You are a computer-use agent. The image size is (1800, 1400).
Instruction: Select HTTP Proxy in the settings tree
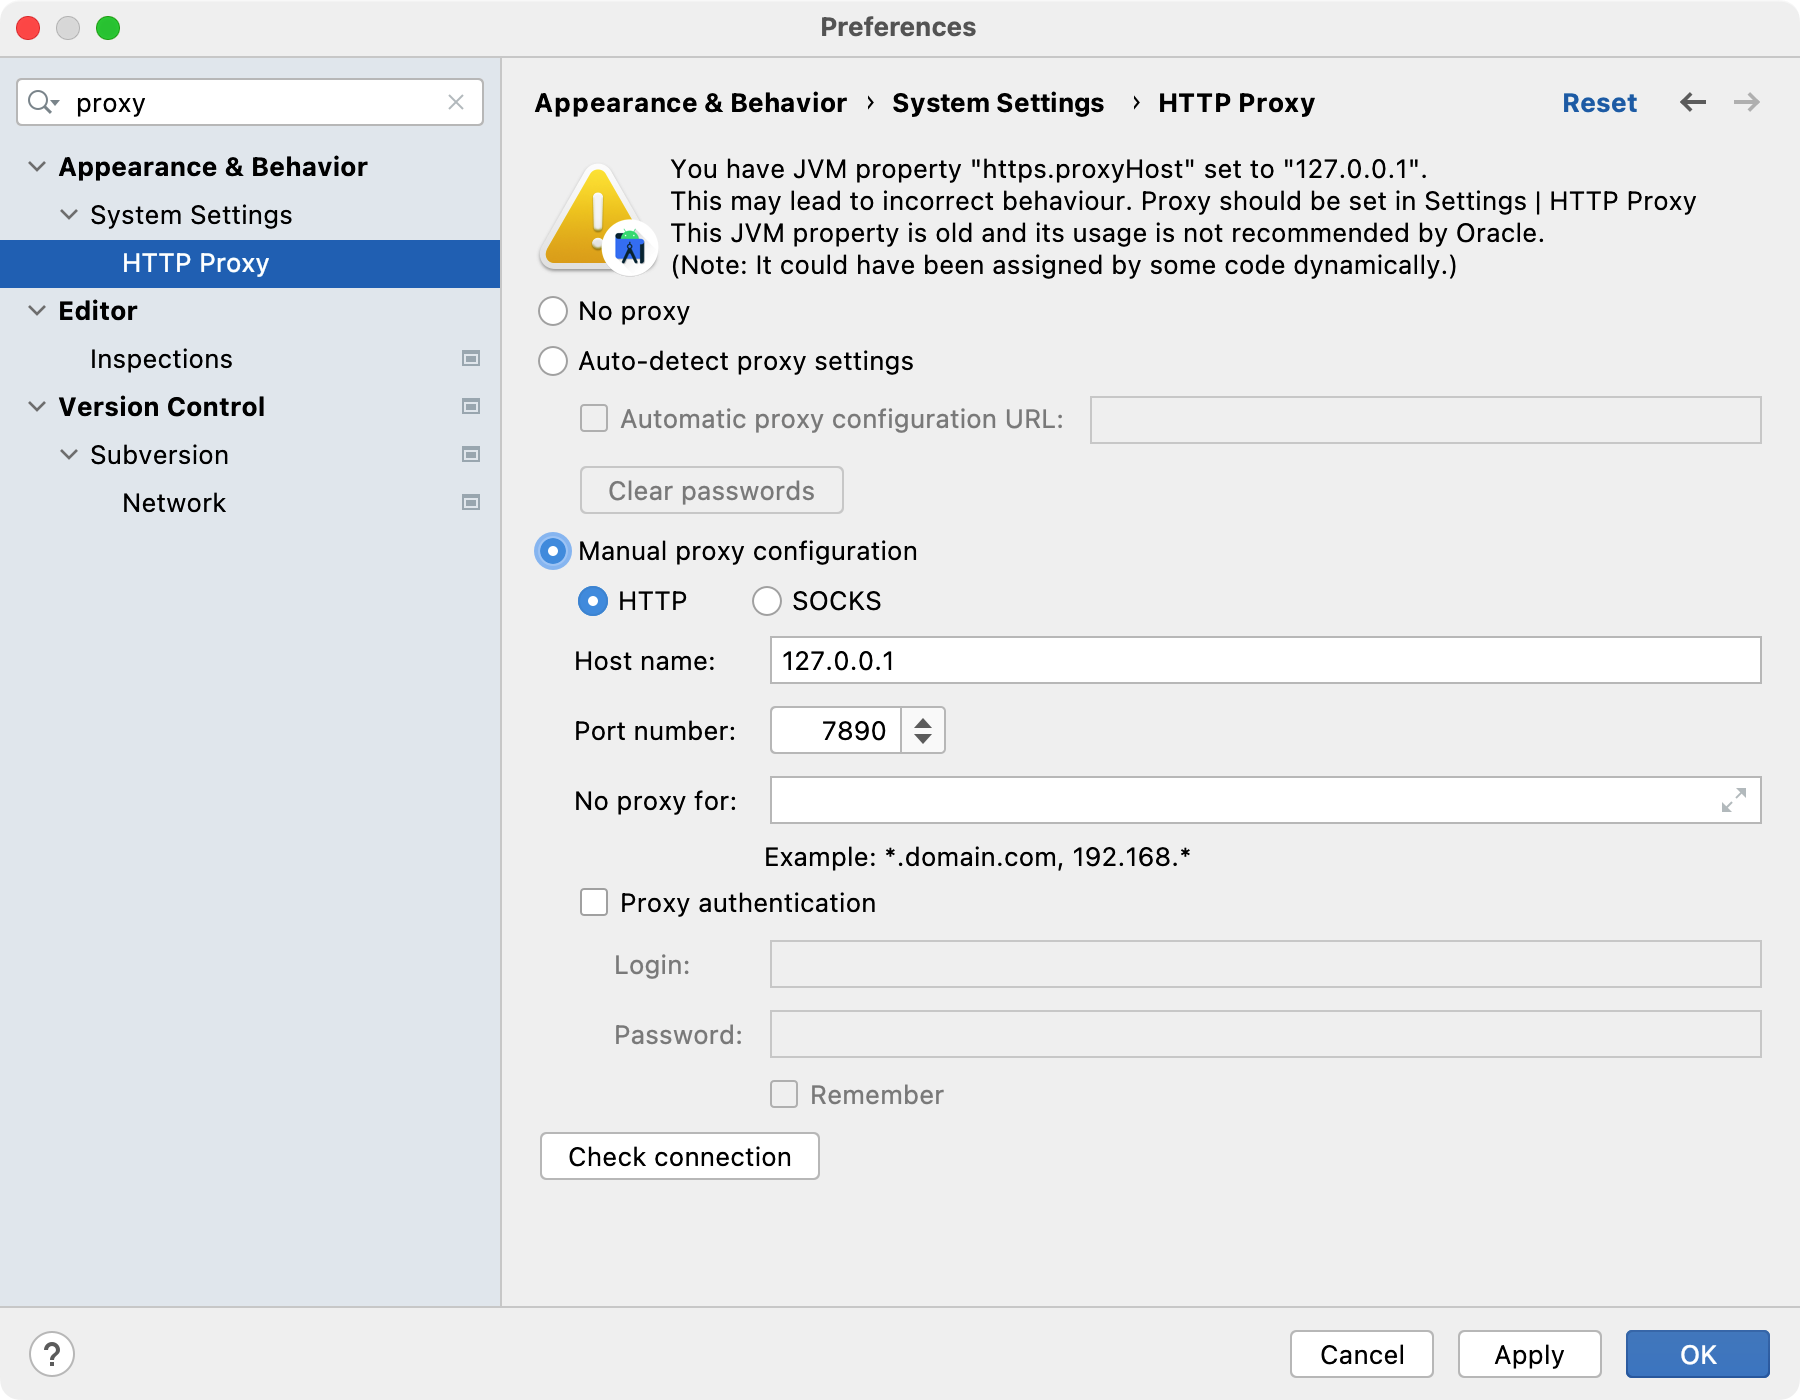click(x=250, y=263)
